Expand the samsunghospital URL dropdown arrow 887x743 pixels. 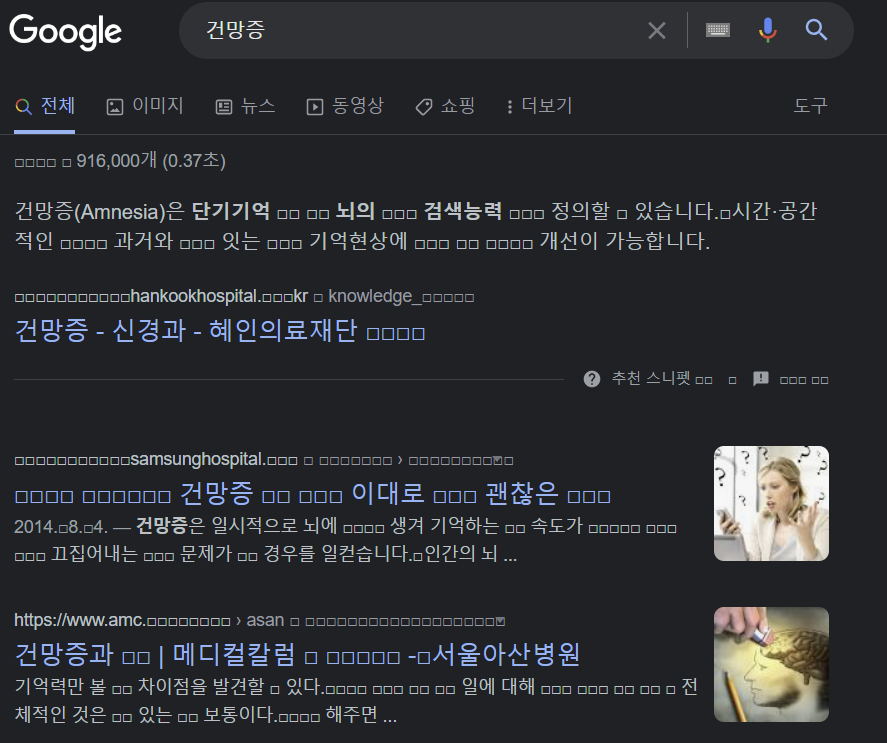(x=497, y=460)
